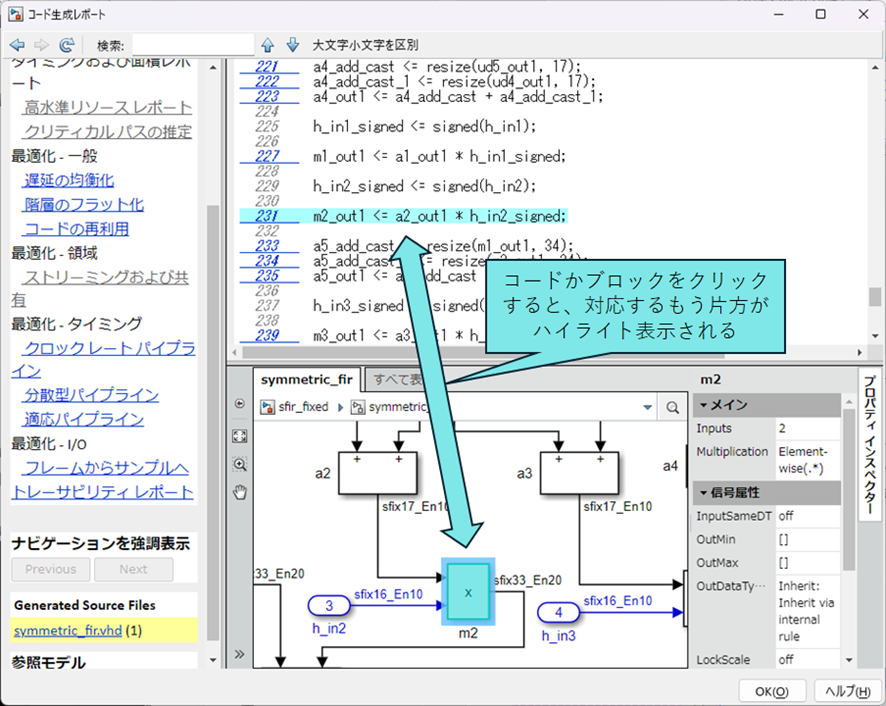Click the fit-to-view icon beside canvas
Screen dimensions: 886x706
tap(239, 436)
